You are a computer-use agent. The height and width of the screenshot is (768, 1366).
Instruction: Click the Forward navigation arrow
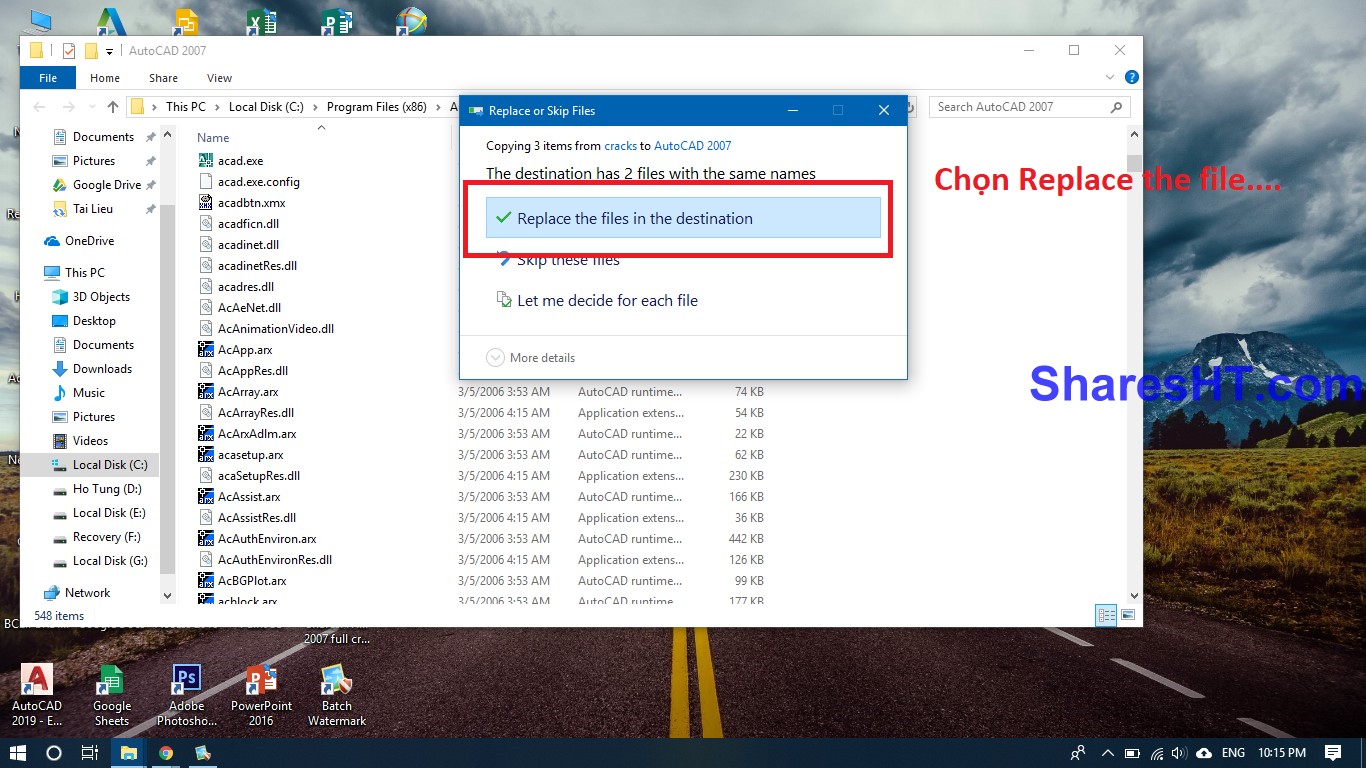[x=68, y=107]
